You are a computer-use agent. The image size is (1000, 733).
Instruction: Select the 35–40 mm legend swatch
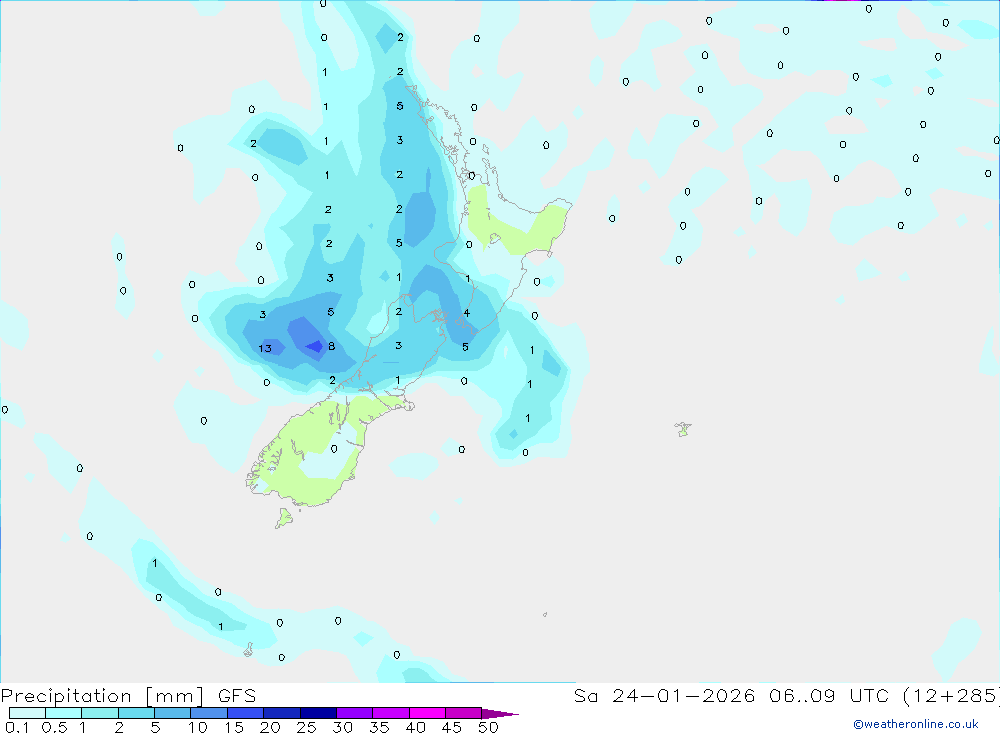click(x=390, y=713)
